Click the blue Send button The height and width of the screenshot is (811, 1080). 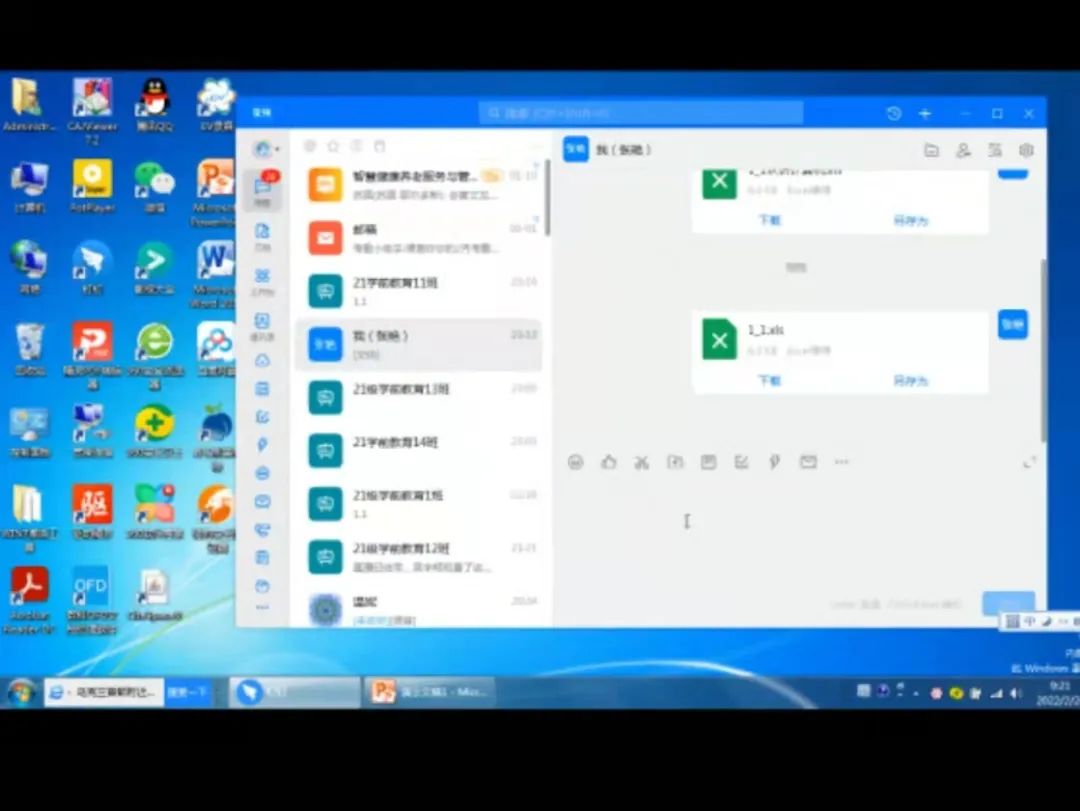(x=1008, y=603)
